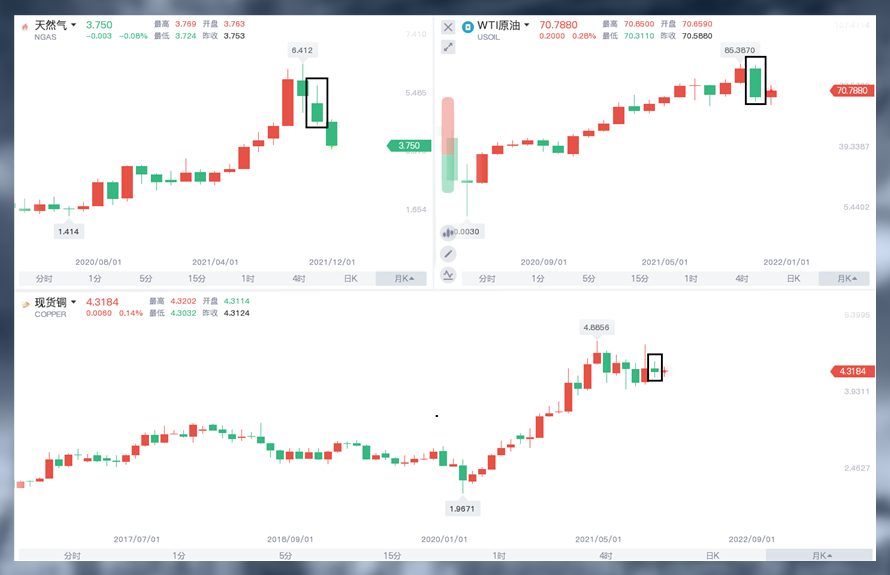
Task: Select 5分 timeframe in WTI chart
Action: [x=589, y=279]
